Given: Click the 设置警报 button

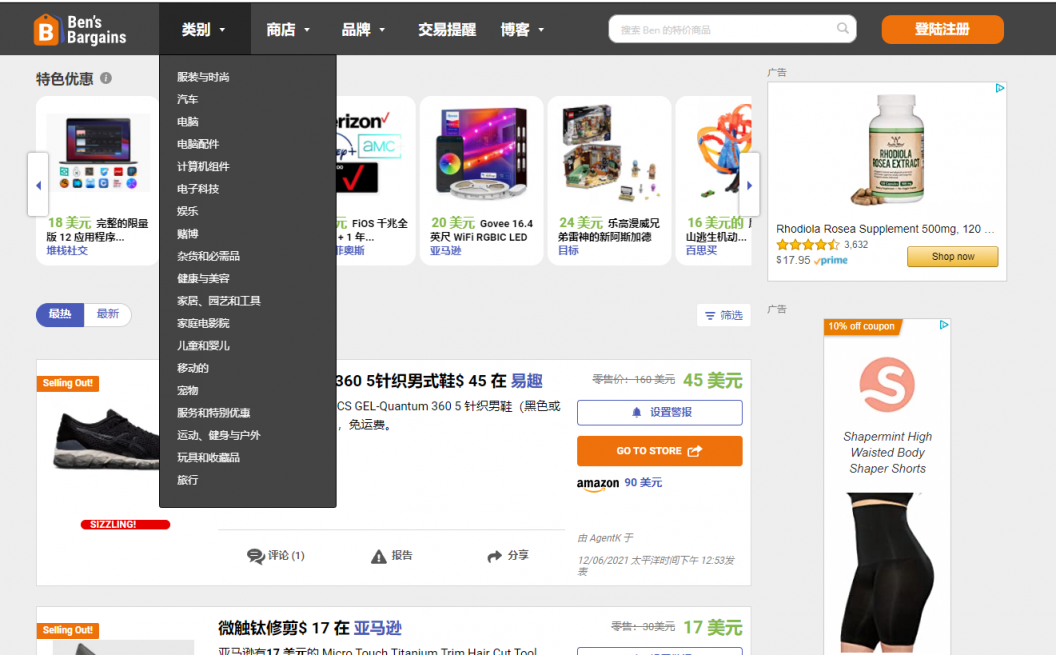Looking at the screenshot, I should click(659, 413).
